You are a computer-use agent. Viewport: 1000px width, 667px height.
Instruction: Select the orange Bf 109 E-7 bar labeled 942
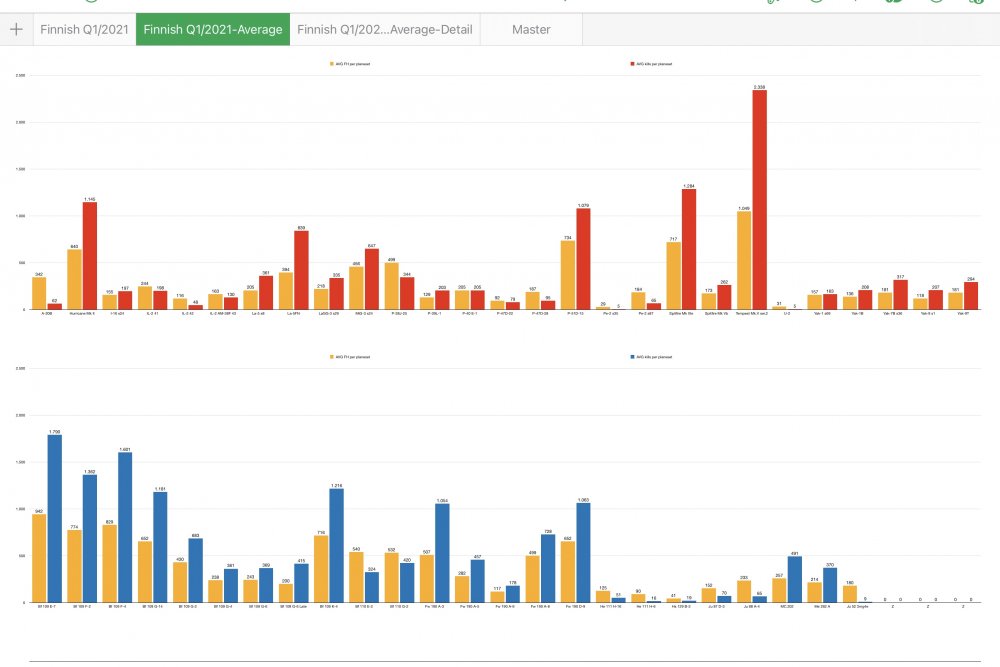[x=39, y=558]
